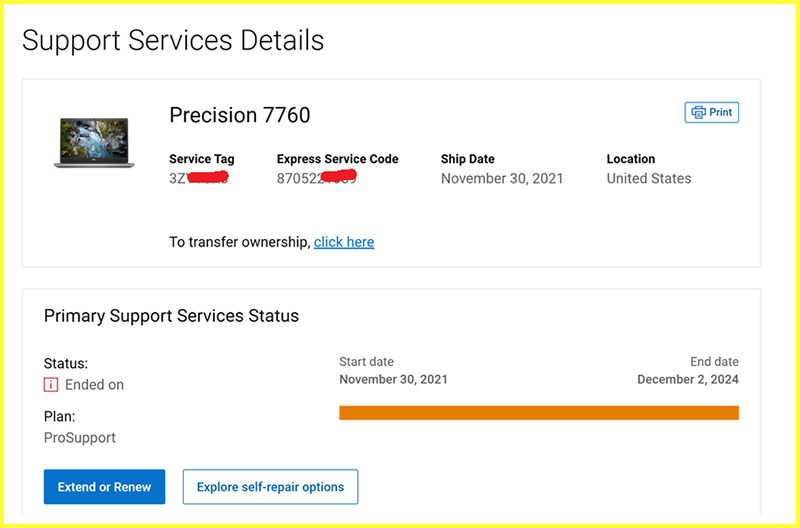
Task: Click the End date December 2, 2024 value
Action: click(688, 380)
